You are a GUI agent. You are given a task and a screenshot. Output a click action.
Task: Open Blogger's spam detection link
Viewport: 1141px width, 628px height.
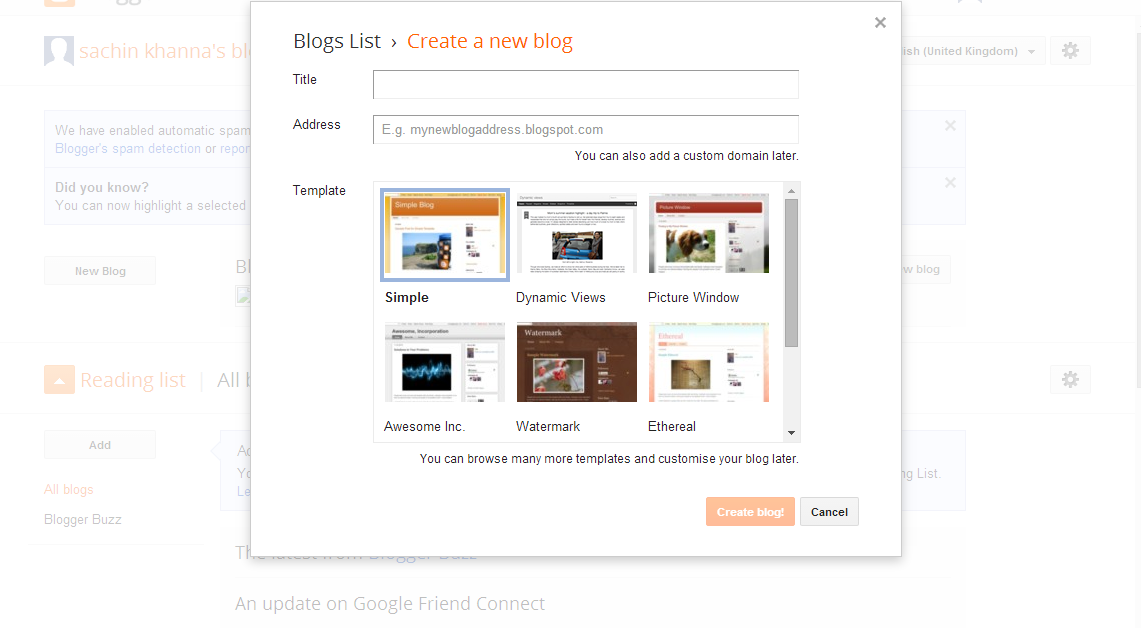[128, 148]
